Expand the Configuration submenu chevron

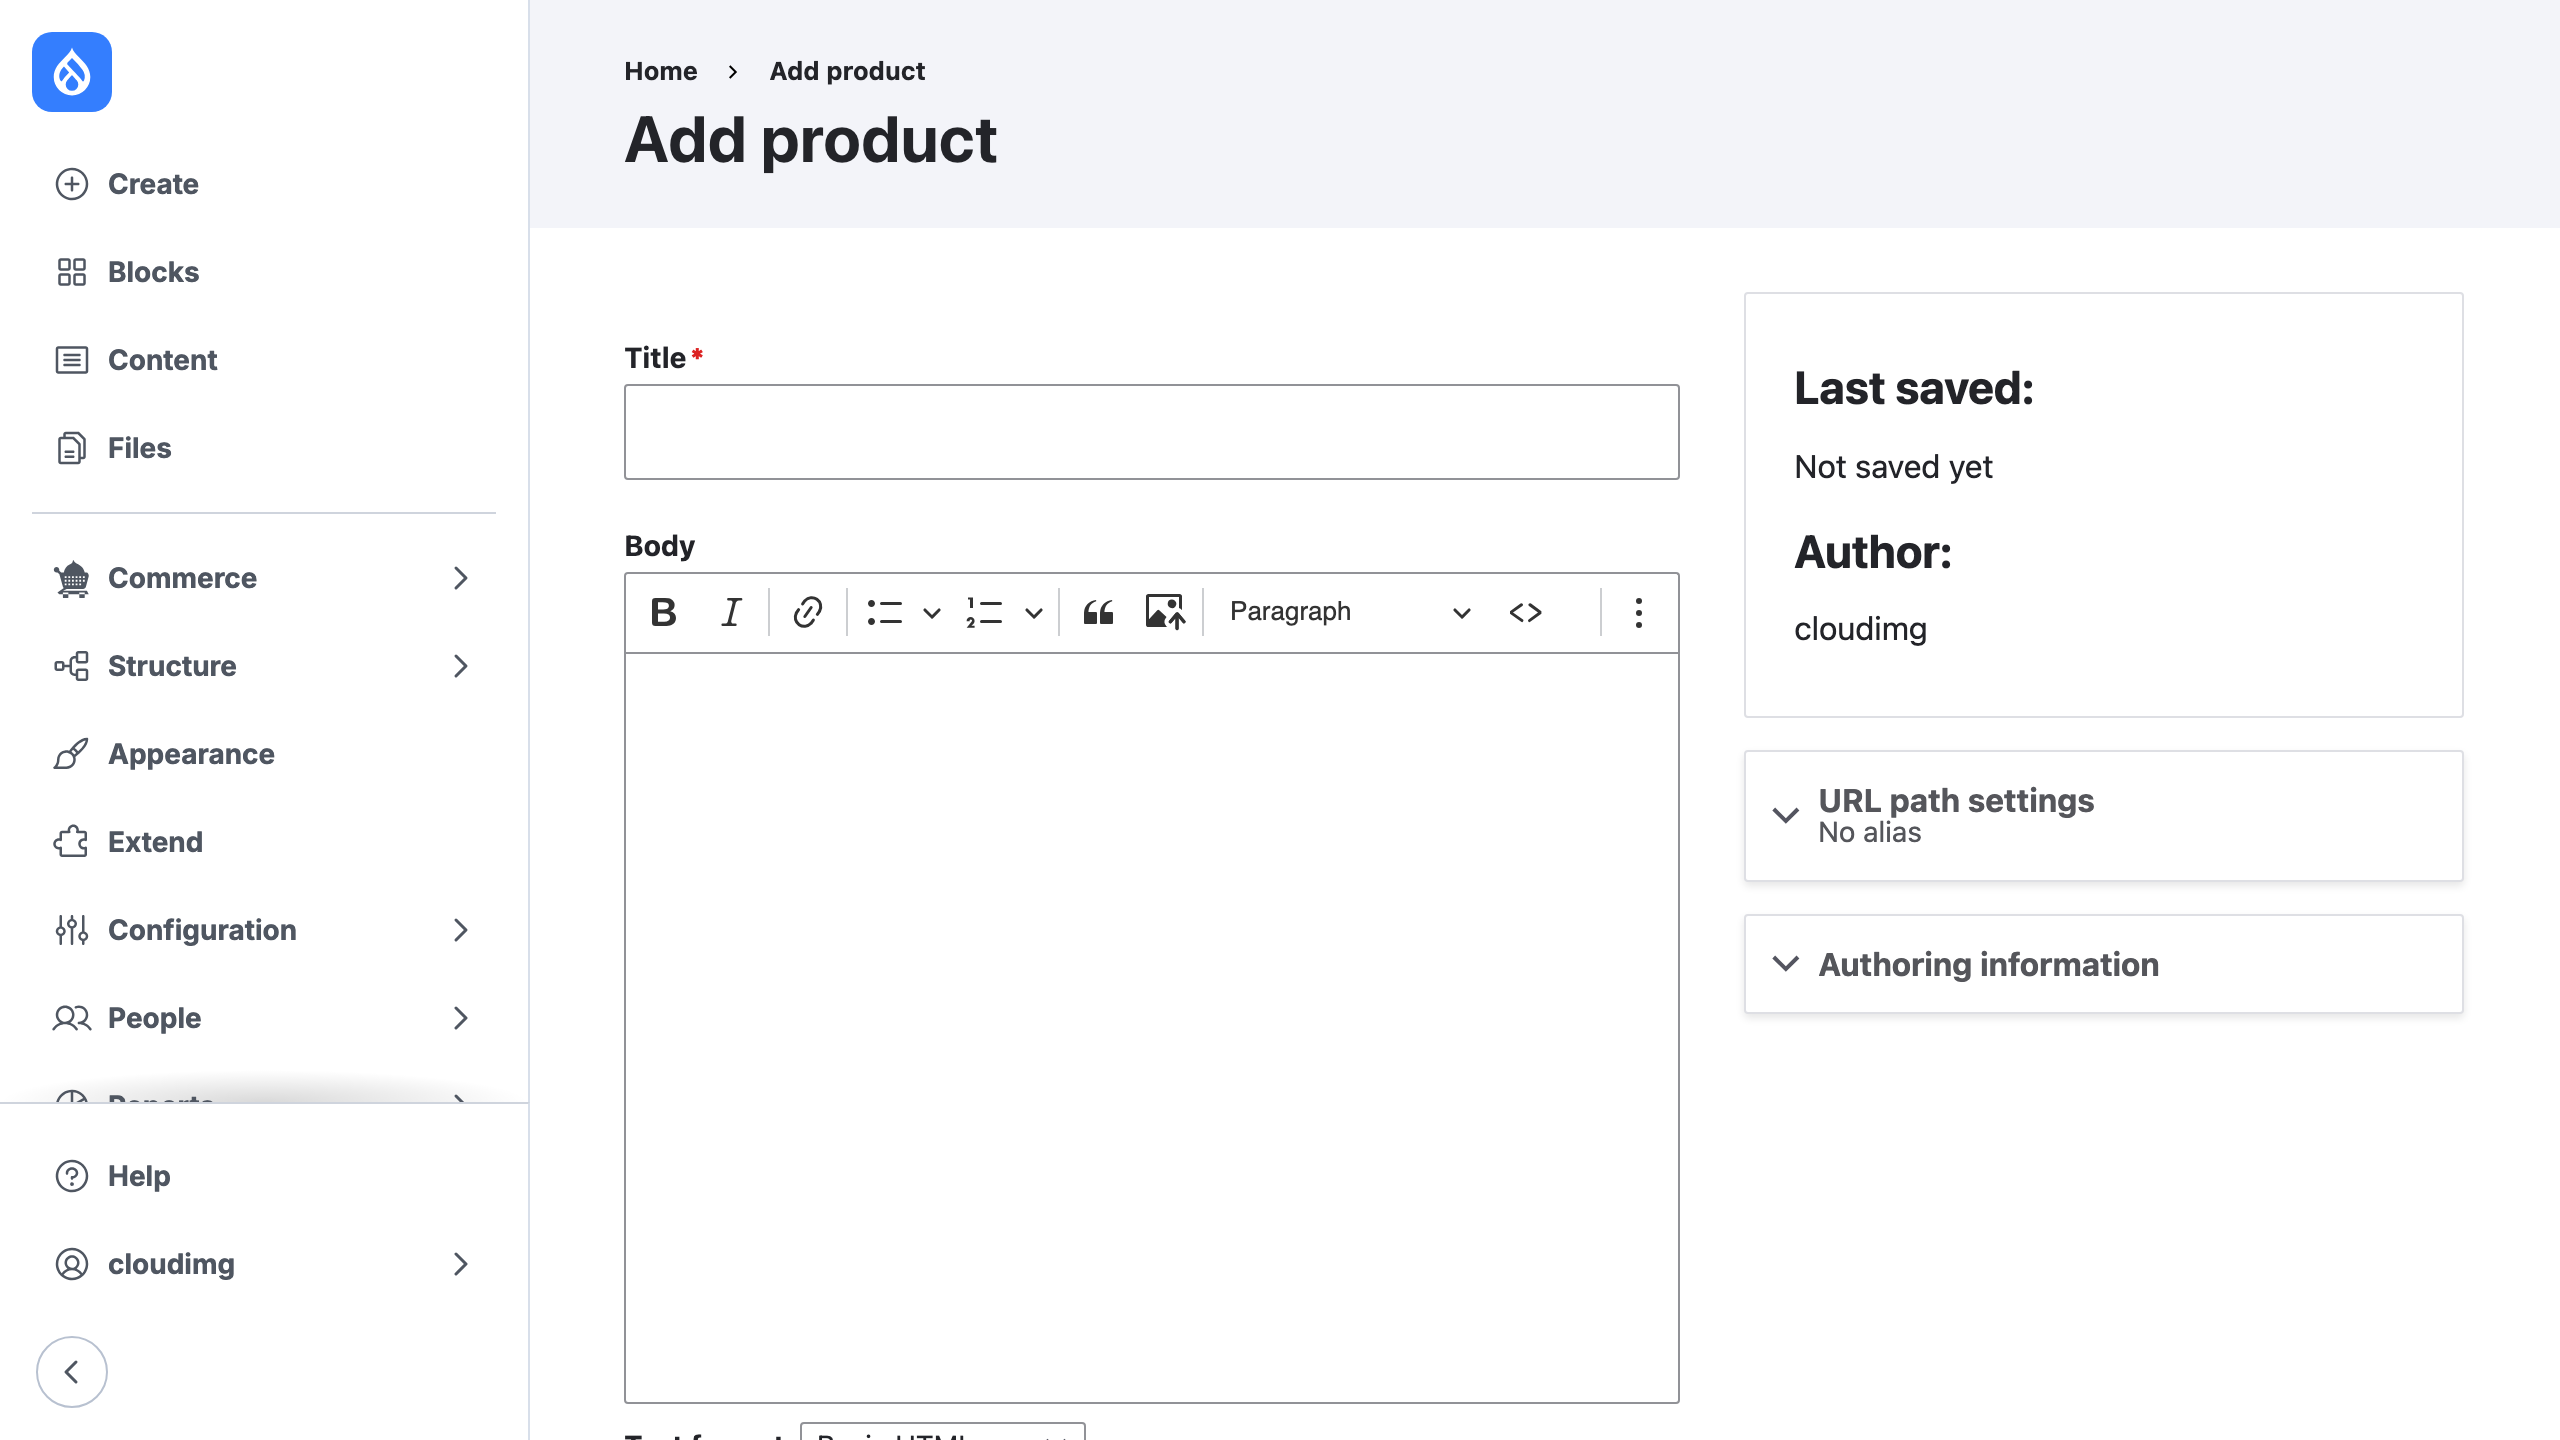tap(460, 930)
